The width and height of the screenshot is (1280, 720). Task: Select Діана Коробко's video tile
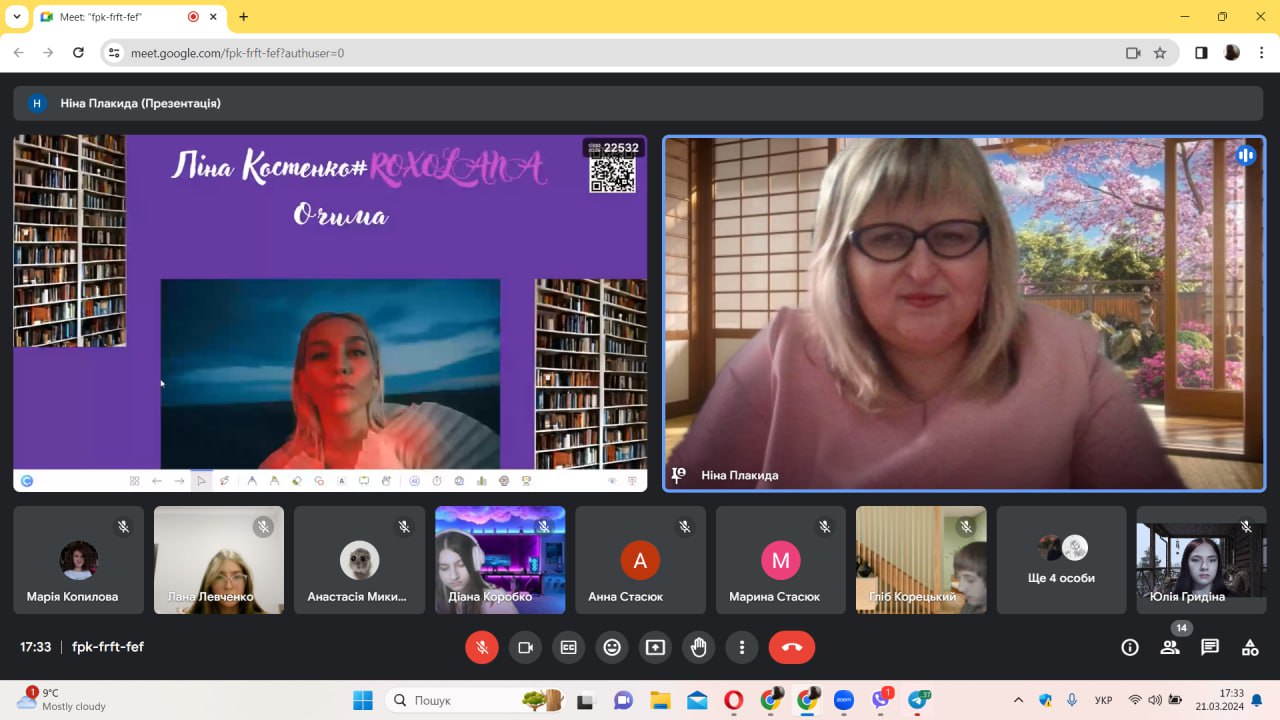click(500, 560)
